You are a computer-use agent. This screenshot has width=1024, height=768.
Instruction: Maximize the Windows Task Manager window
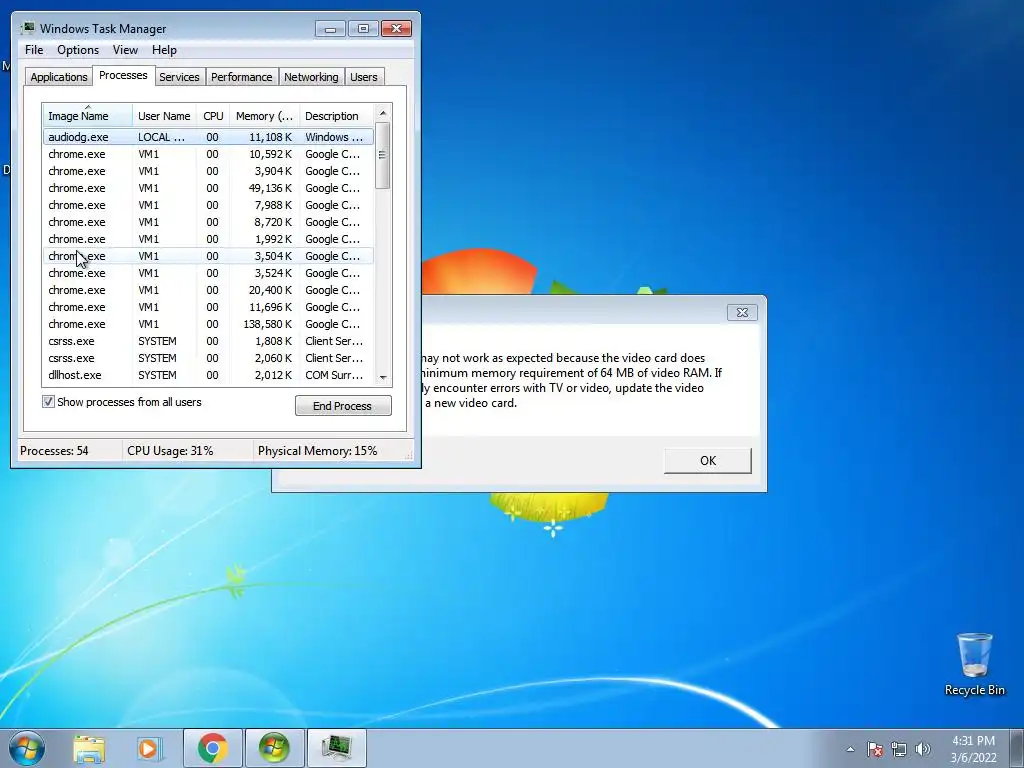363,29
